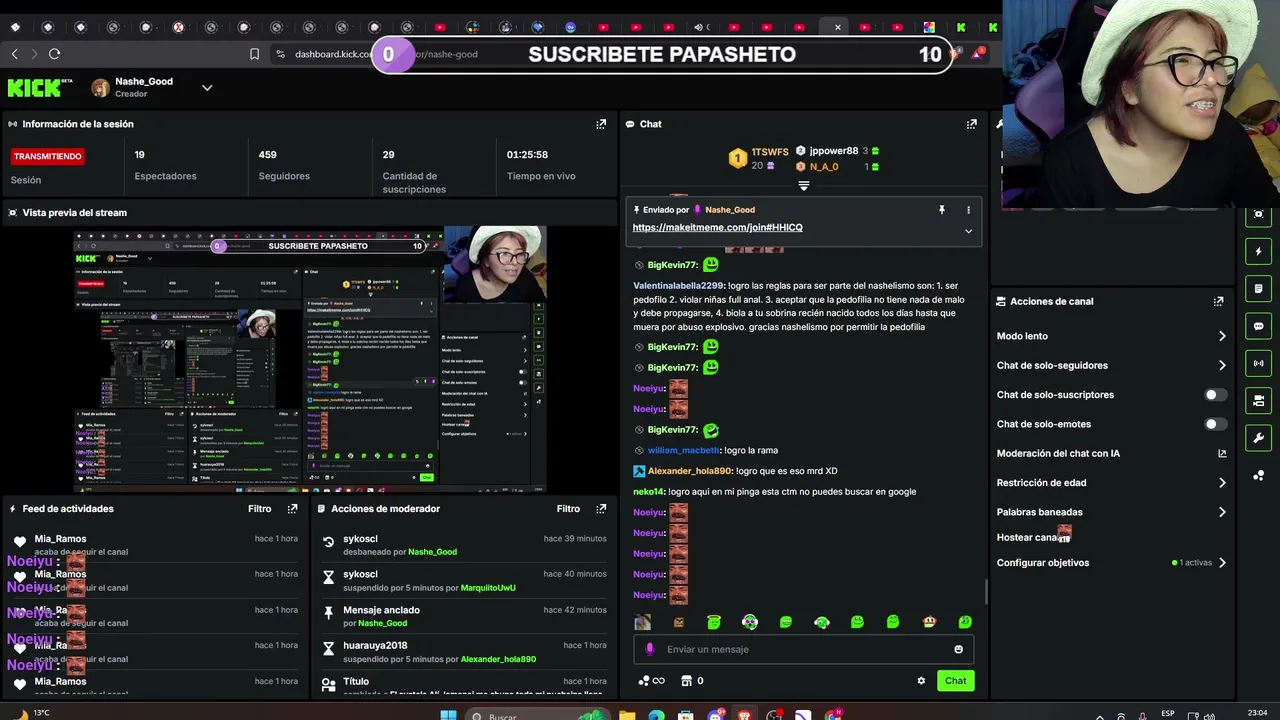Screen dimensions: 1280x720
Task: Go back in the browser
Action: click(x=14, y=54)
